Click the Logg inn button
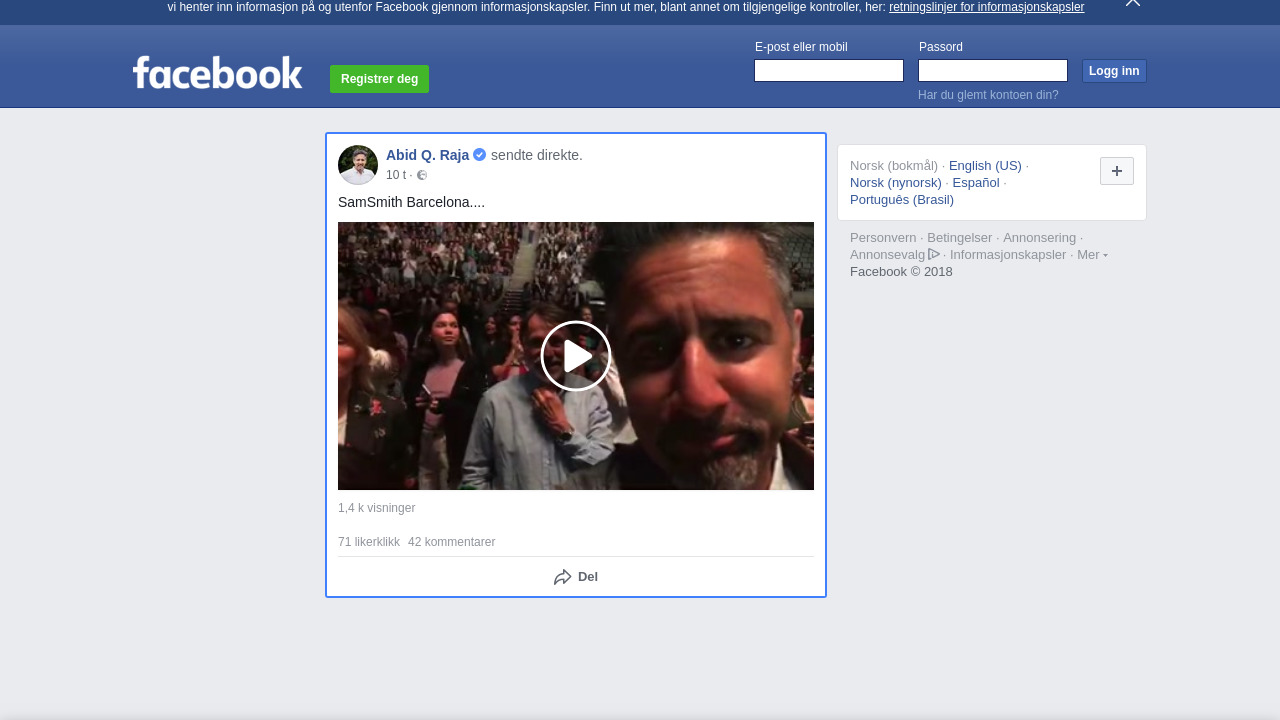The image size is (1280, 720). pyautogui.click(x=1114, y=71)
